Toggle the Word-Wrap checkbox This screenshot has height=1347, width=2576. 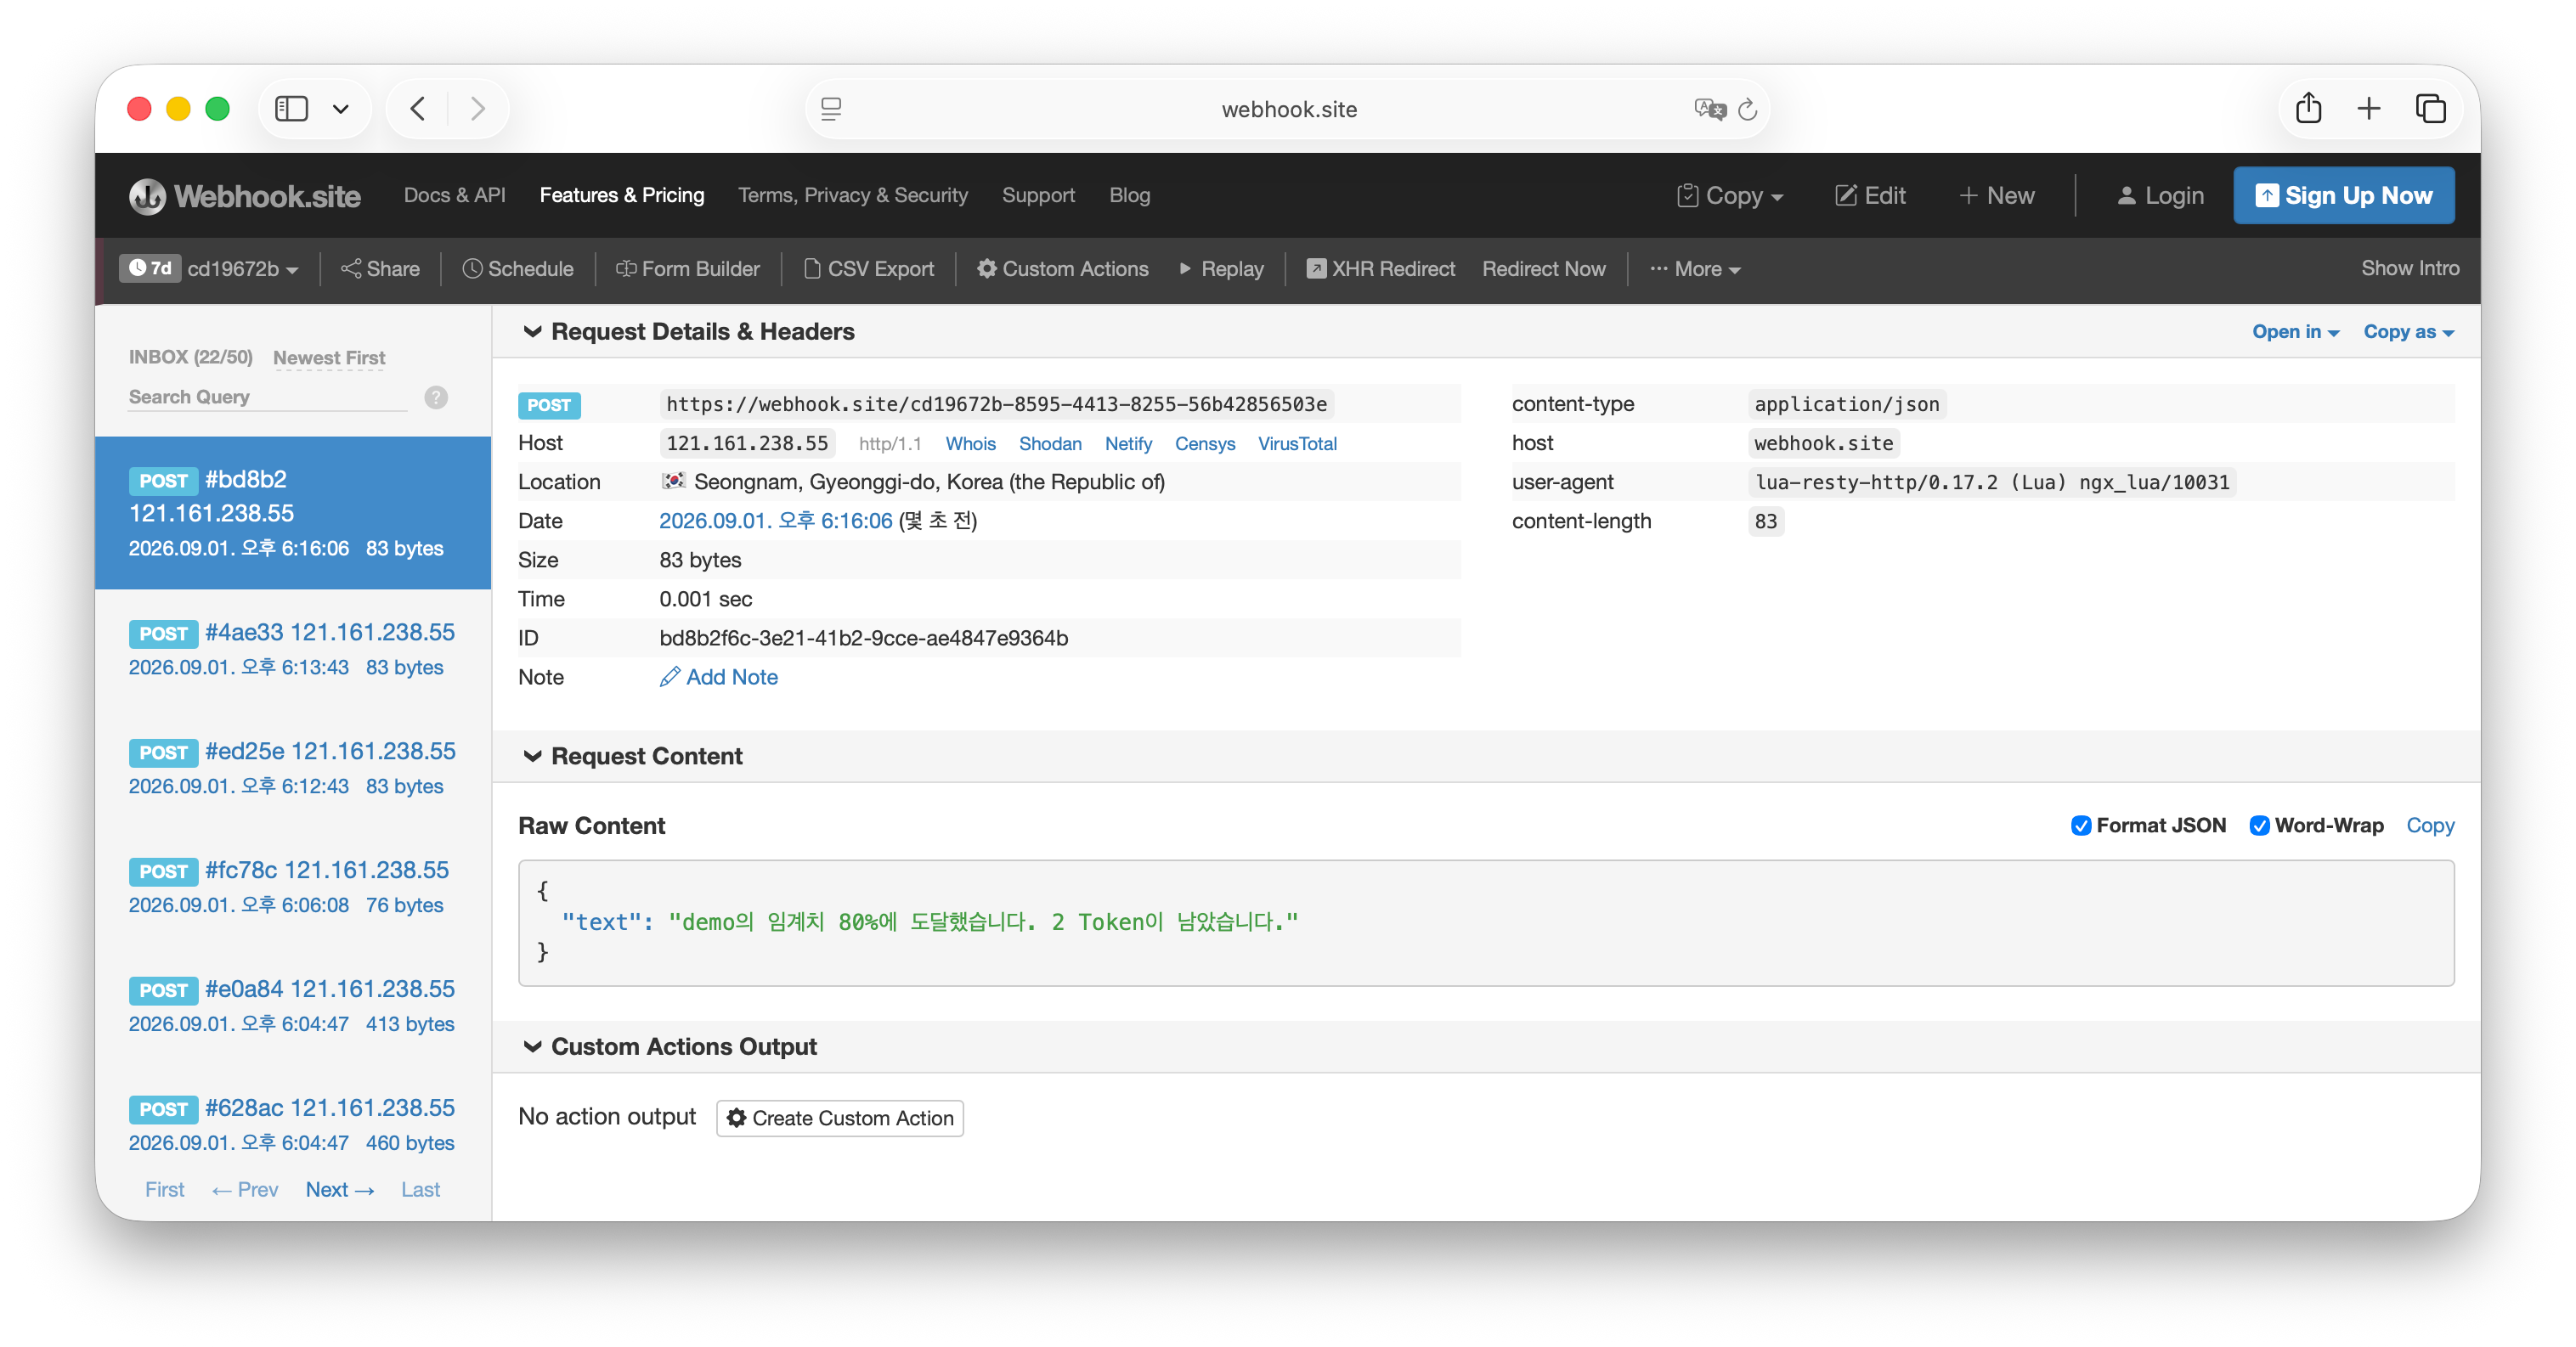[2260, 826]
